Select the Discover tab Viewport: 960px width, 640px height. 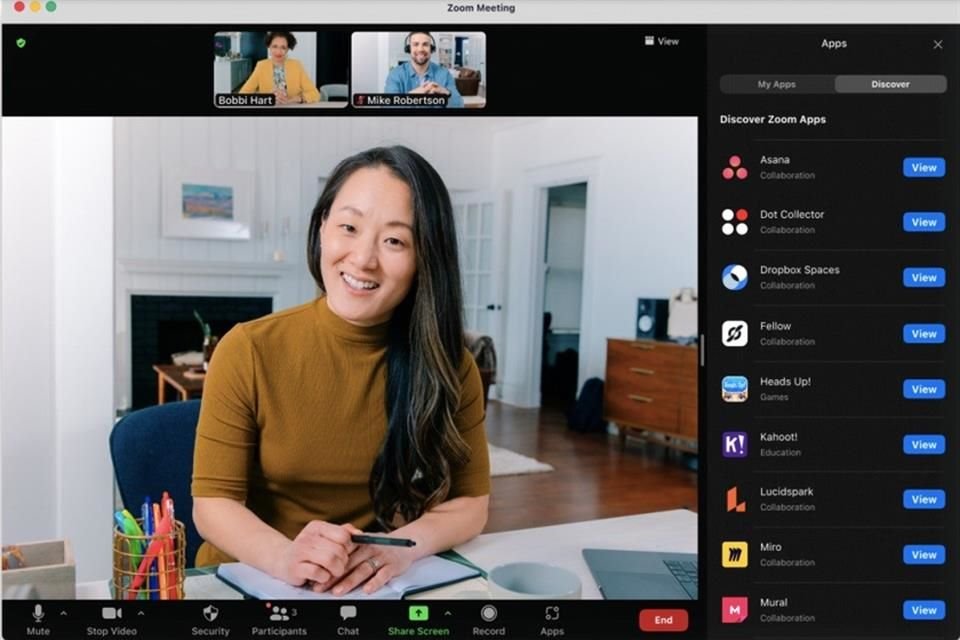pos(890,84)
